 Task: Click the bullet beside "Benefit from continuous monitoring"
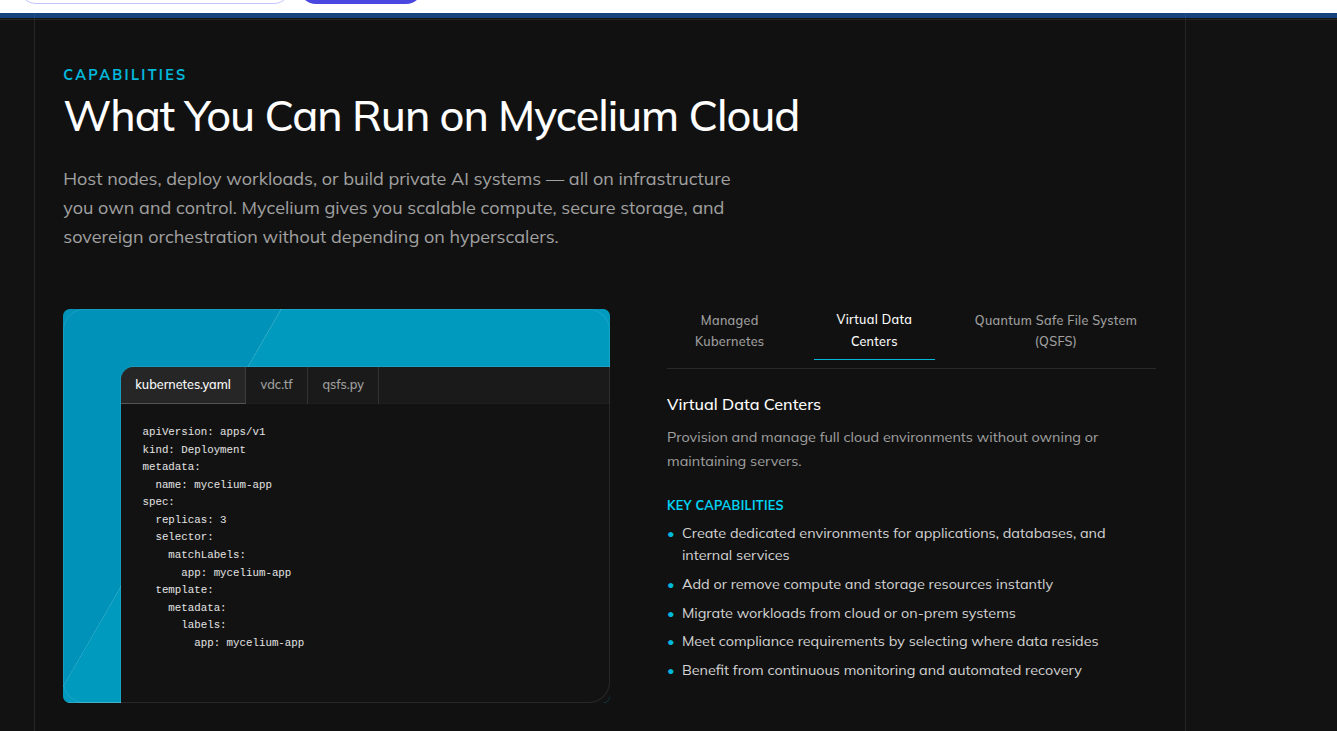pos(671,671)
